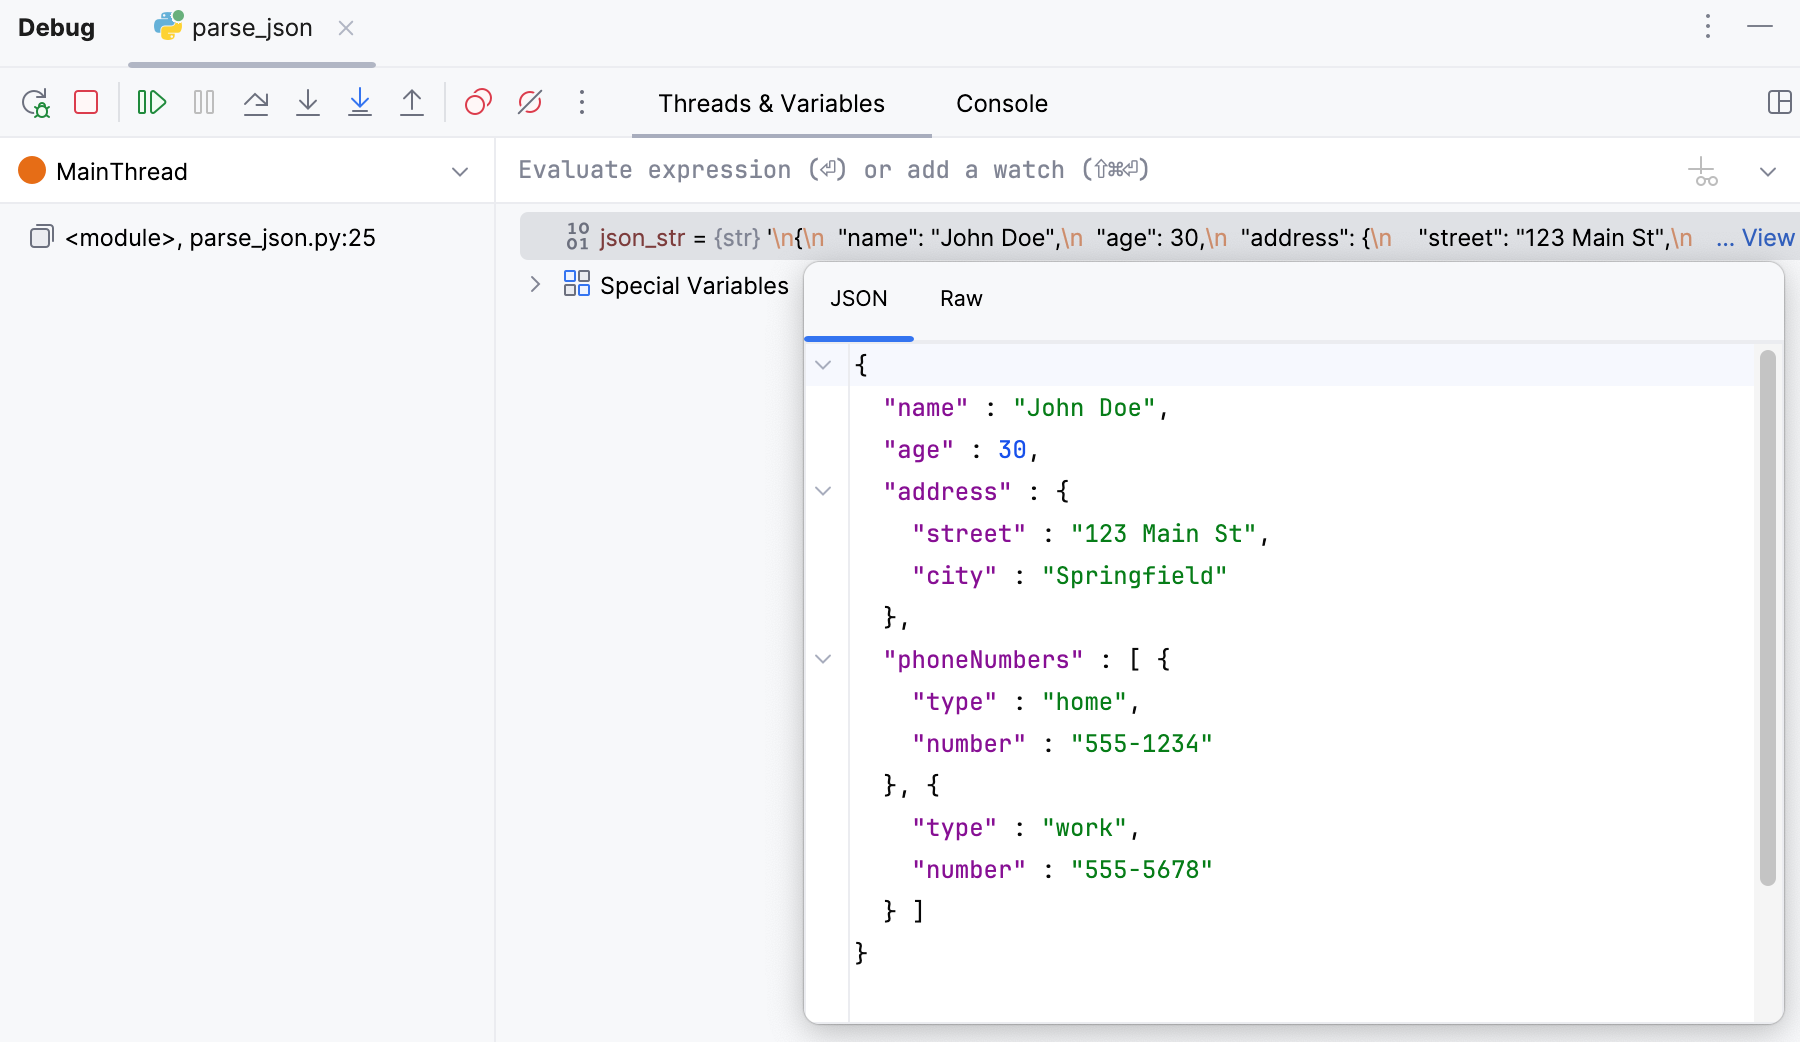The width and height of the screenshot is (1800, 1042).
Task: Collapse the "phoneNumbers" JSON array
Action: (823, 659)
